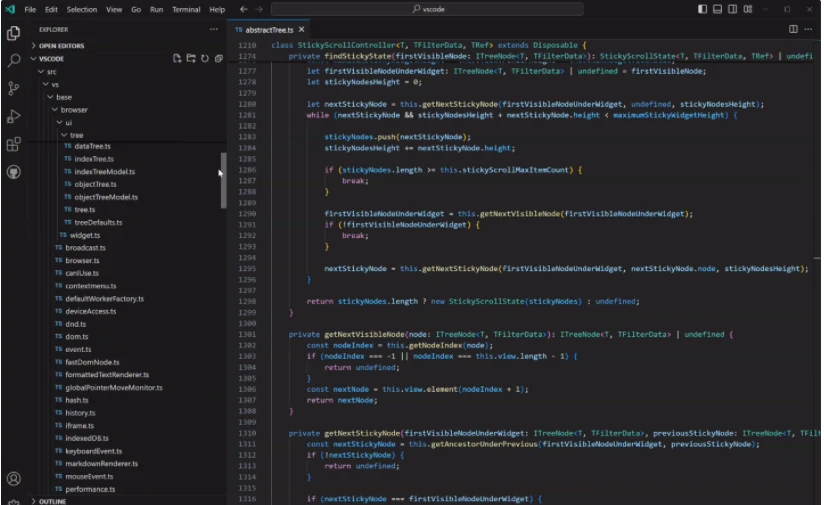
Task: Open the GitHub view in activity bar
Action: pyautogui.click(x=14, y=172)
